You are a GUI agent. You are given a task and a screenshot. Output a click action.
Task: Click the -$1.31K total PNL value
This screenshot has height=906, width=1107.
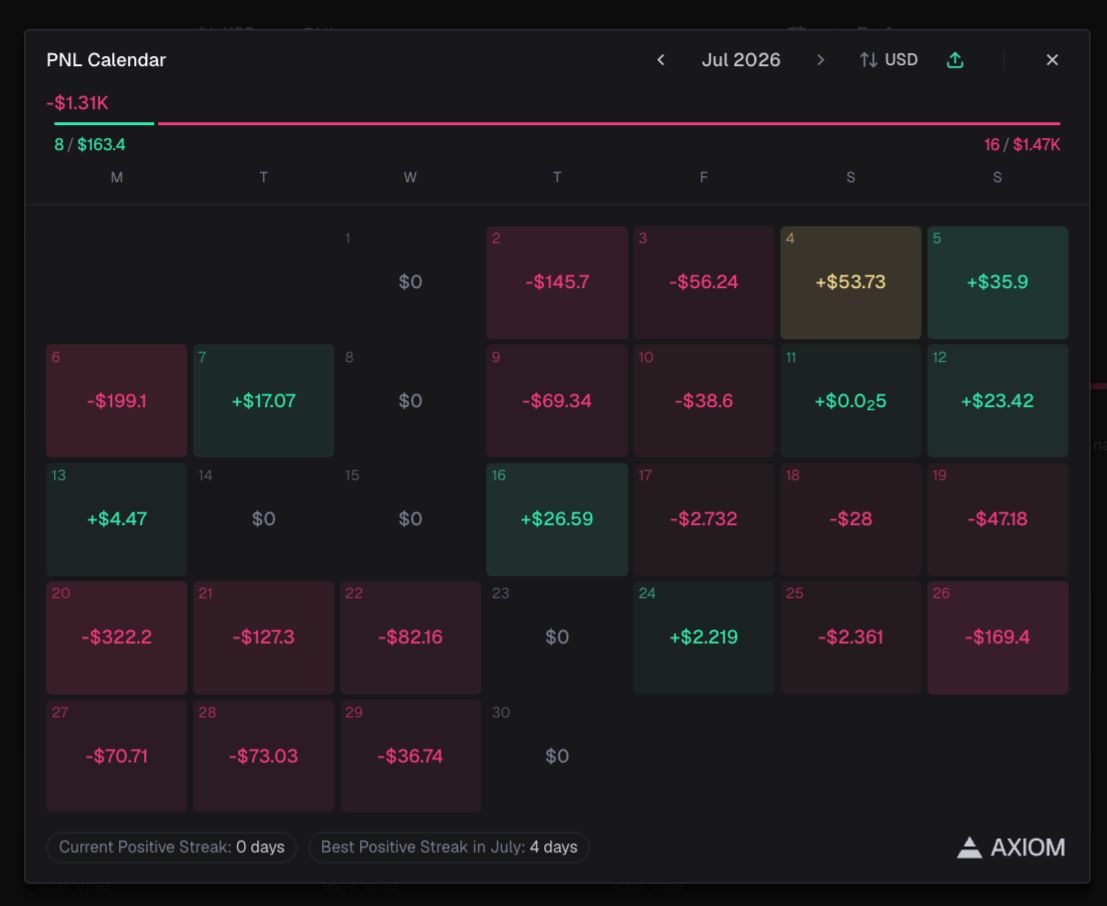point(77,103)
